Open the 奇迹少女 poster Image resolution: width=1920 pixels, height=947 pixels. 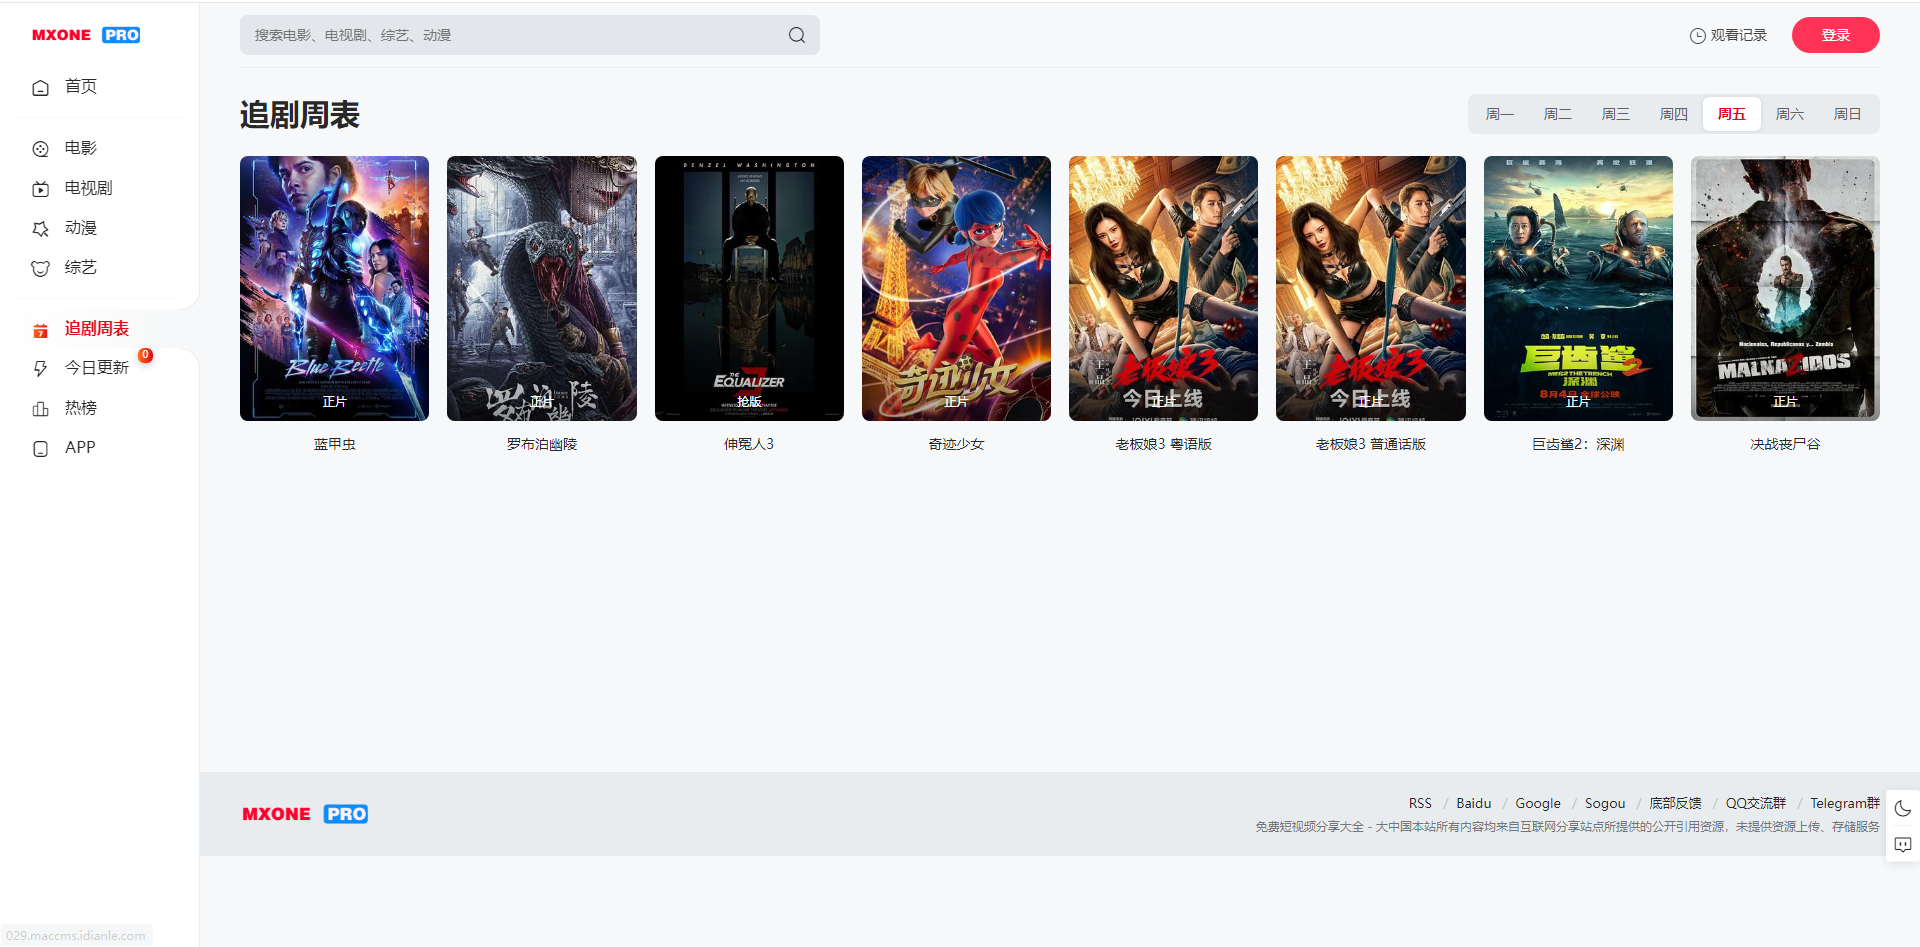click(956, 288)
